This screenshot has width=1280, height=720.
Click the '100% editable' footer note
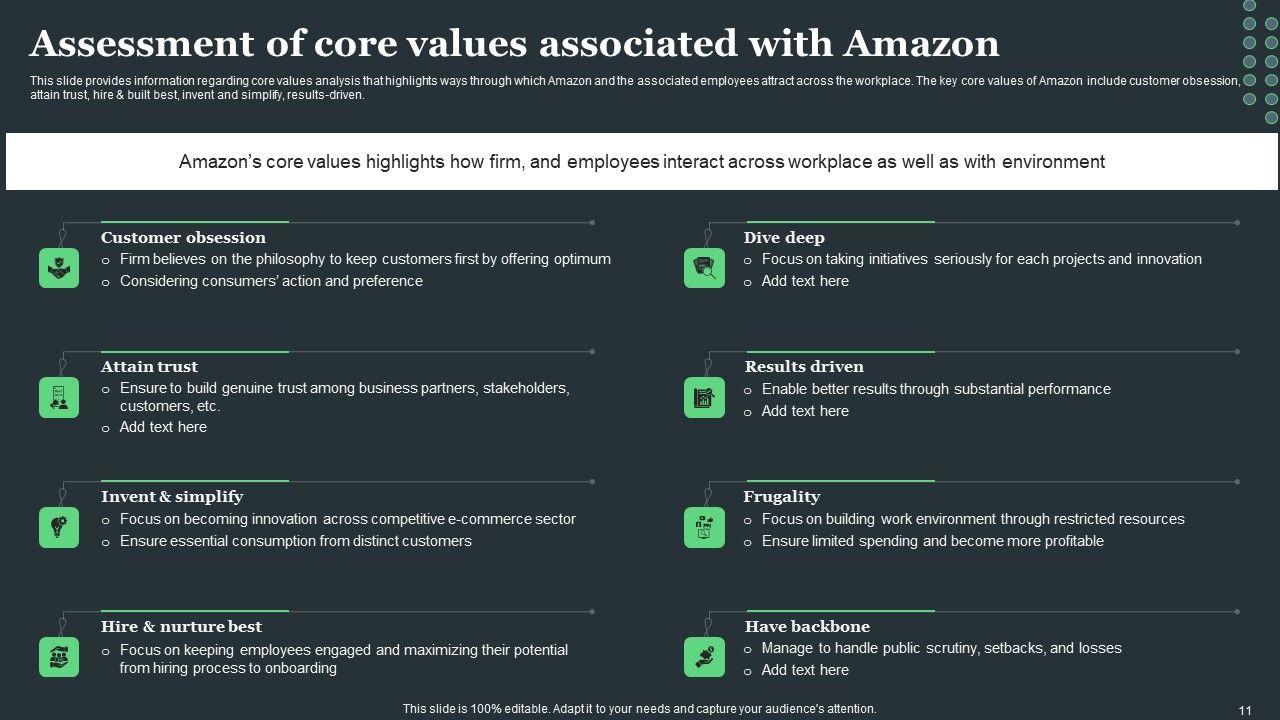(x=640, y=709)
